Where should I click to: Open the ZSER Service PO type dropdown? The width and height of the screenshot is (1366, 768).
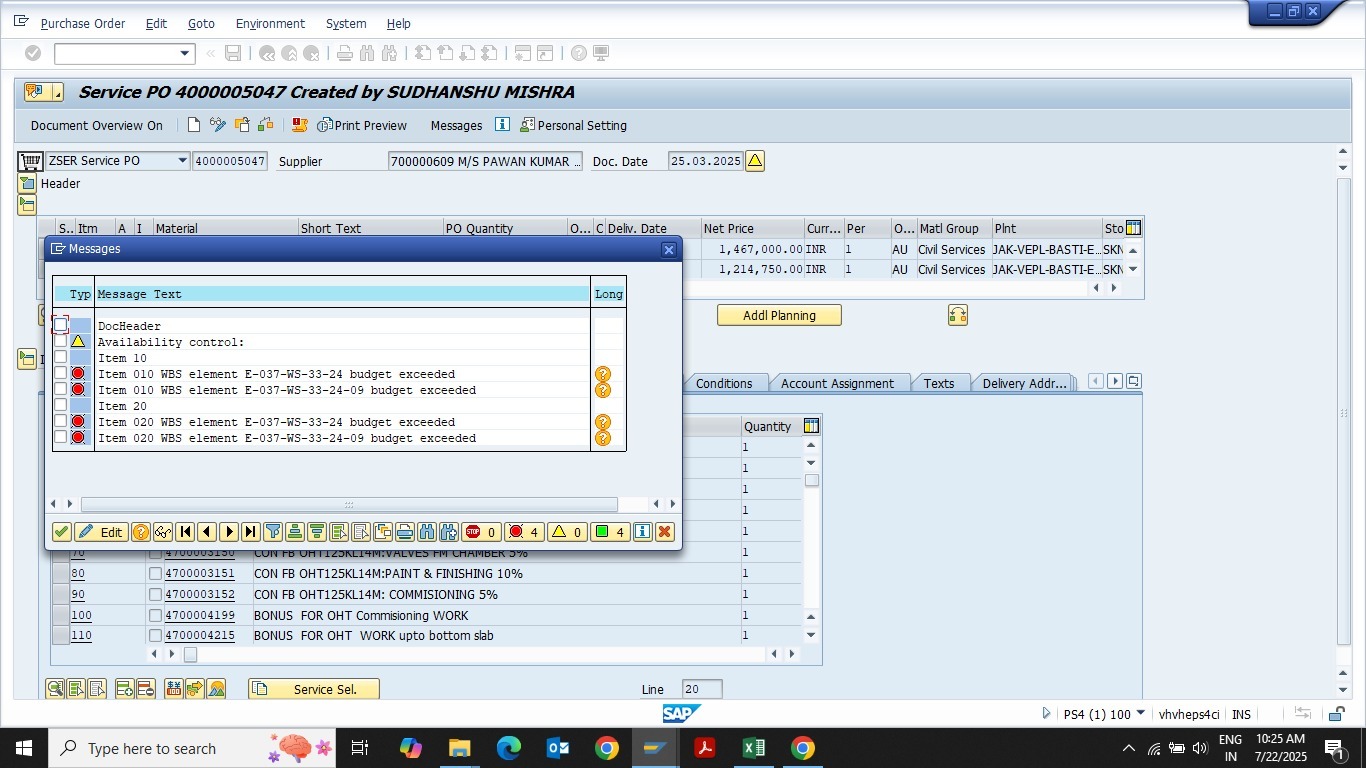pyautogui.click(x=182, y=161)
